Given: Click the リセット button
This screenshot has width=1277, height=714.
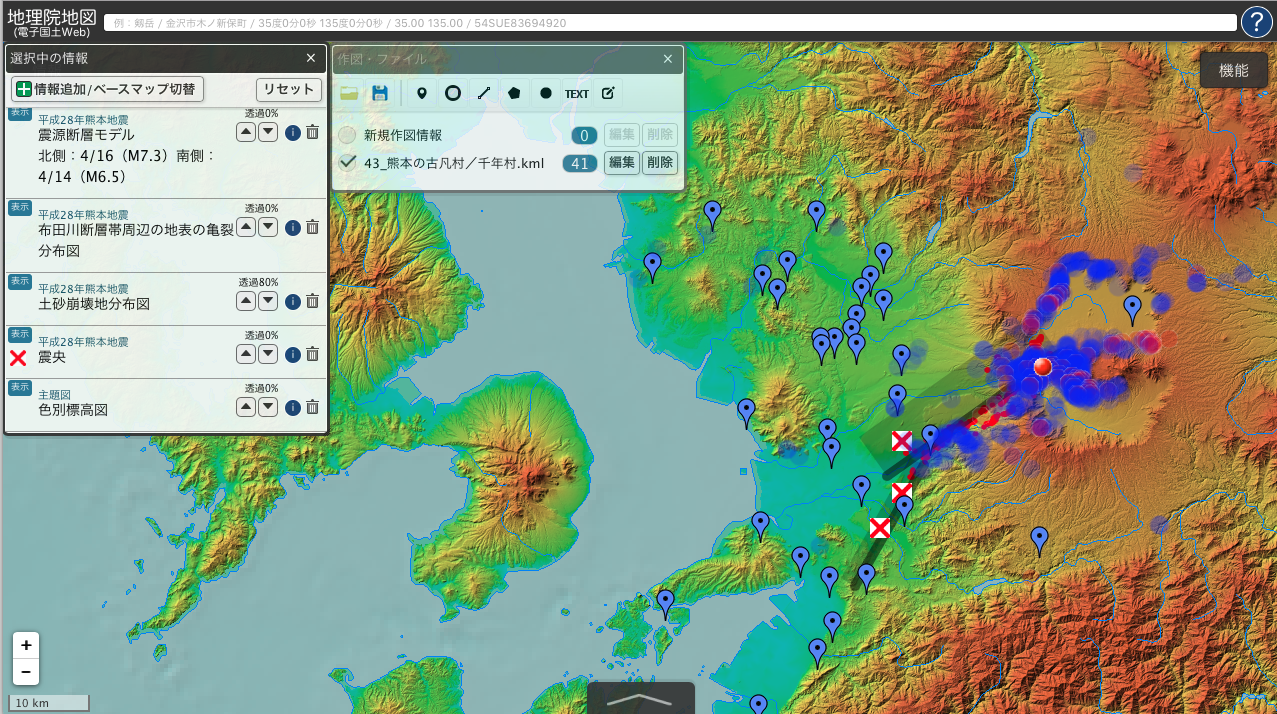Looking at the screenshot, I should pyautogui.click(x=288, y=89).
